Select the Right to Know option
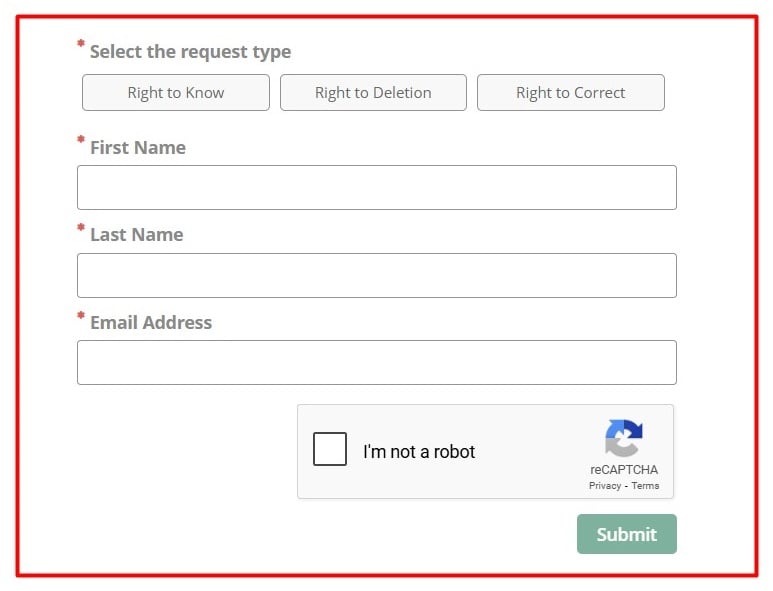 pos(176,93)
